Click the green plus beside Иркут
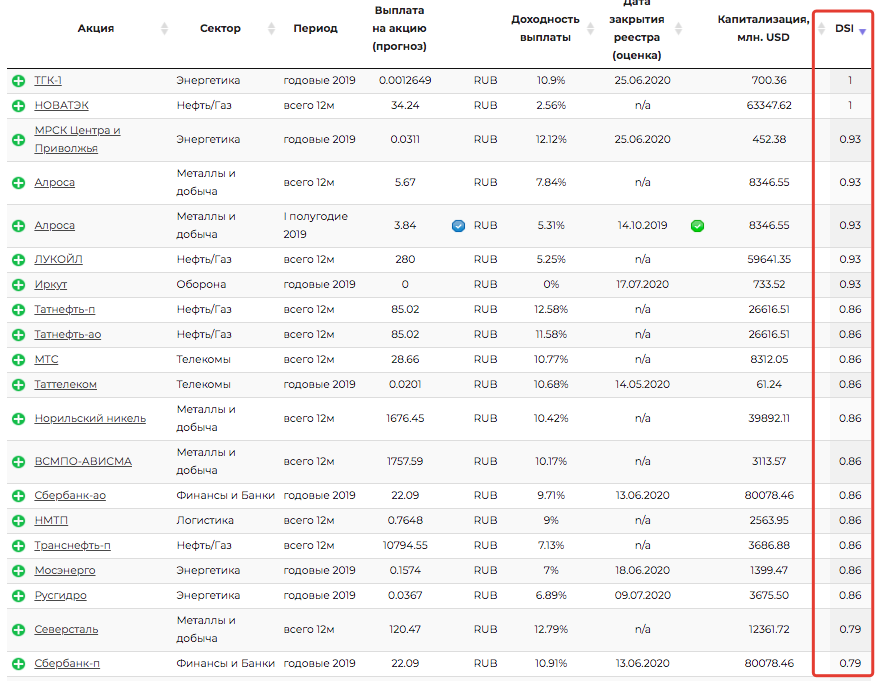878x681 pixels. click(18, 285)
